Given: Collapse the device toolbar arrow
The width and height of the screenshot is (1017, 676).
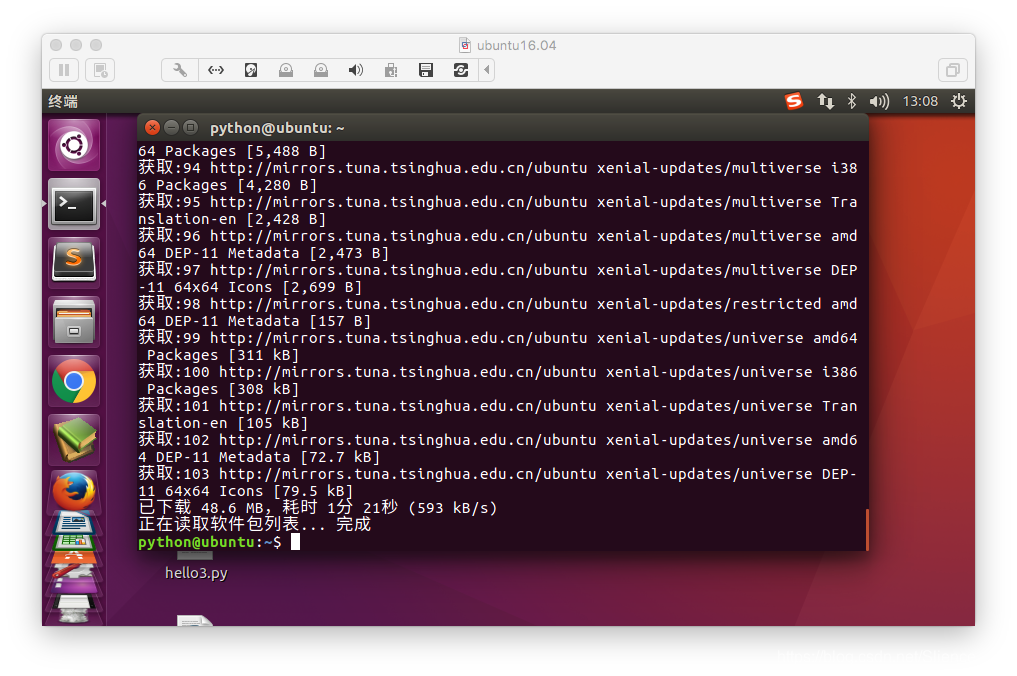Looking at the screenshot, I should click(x=486, y=70).
